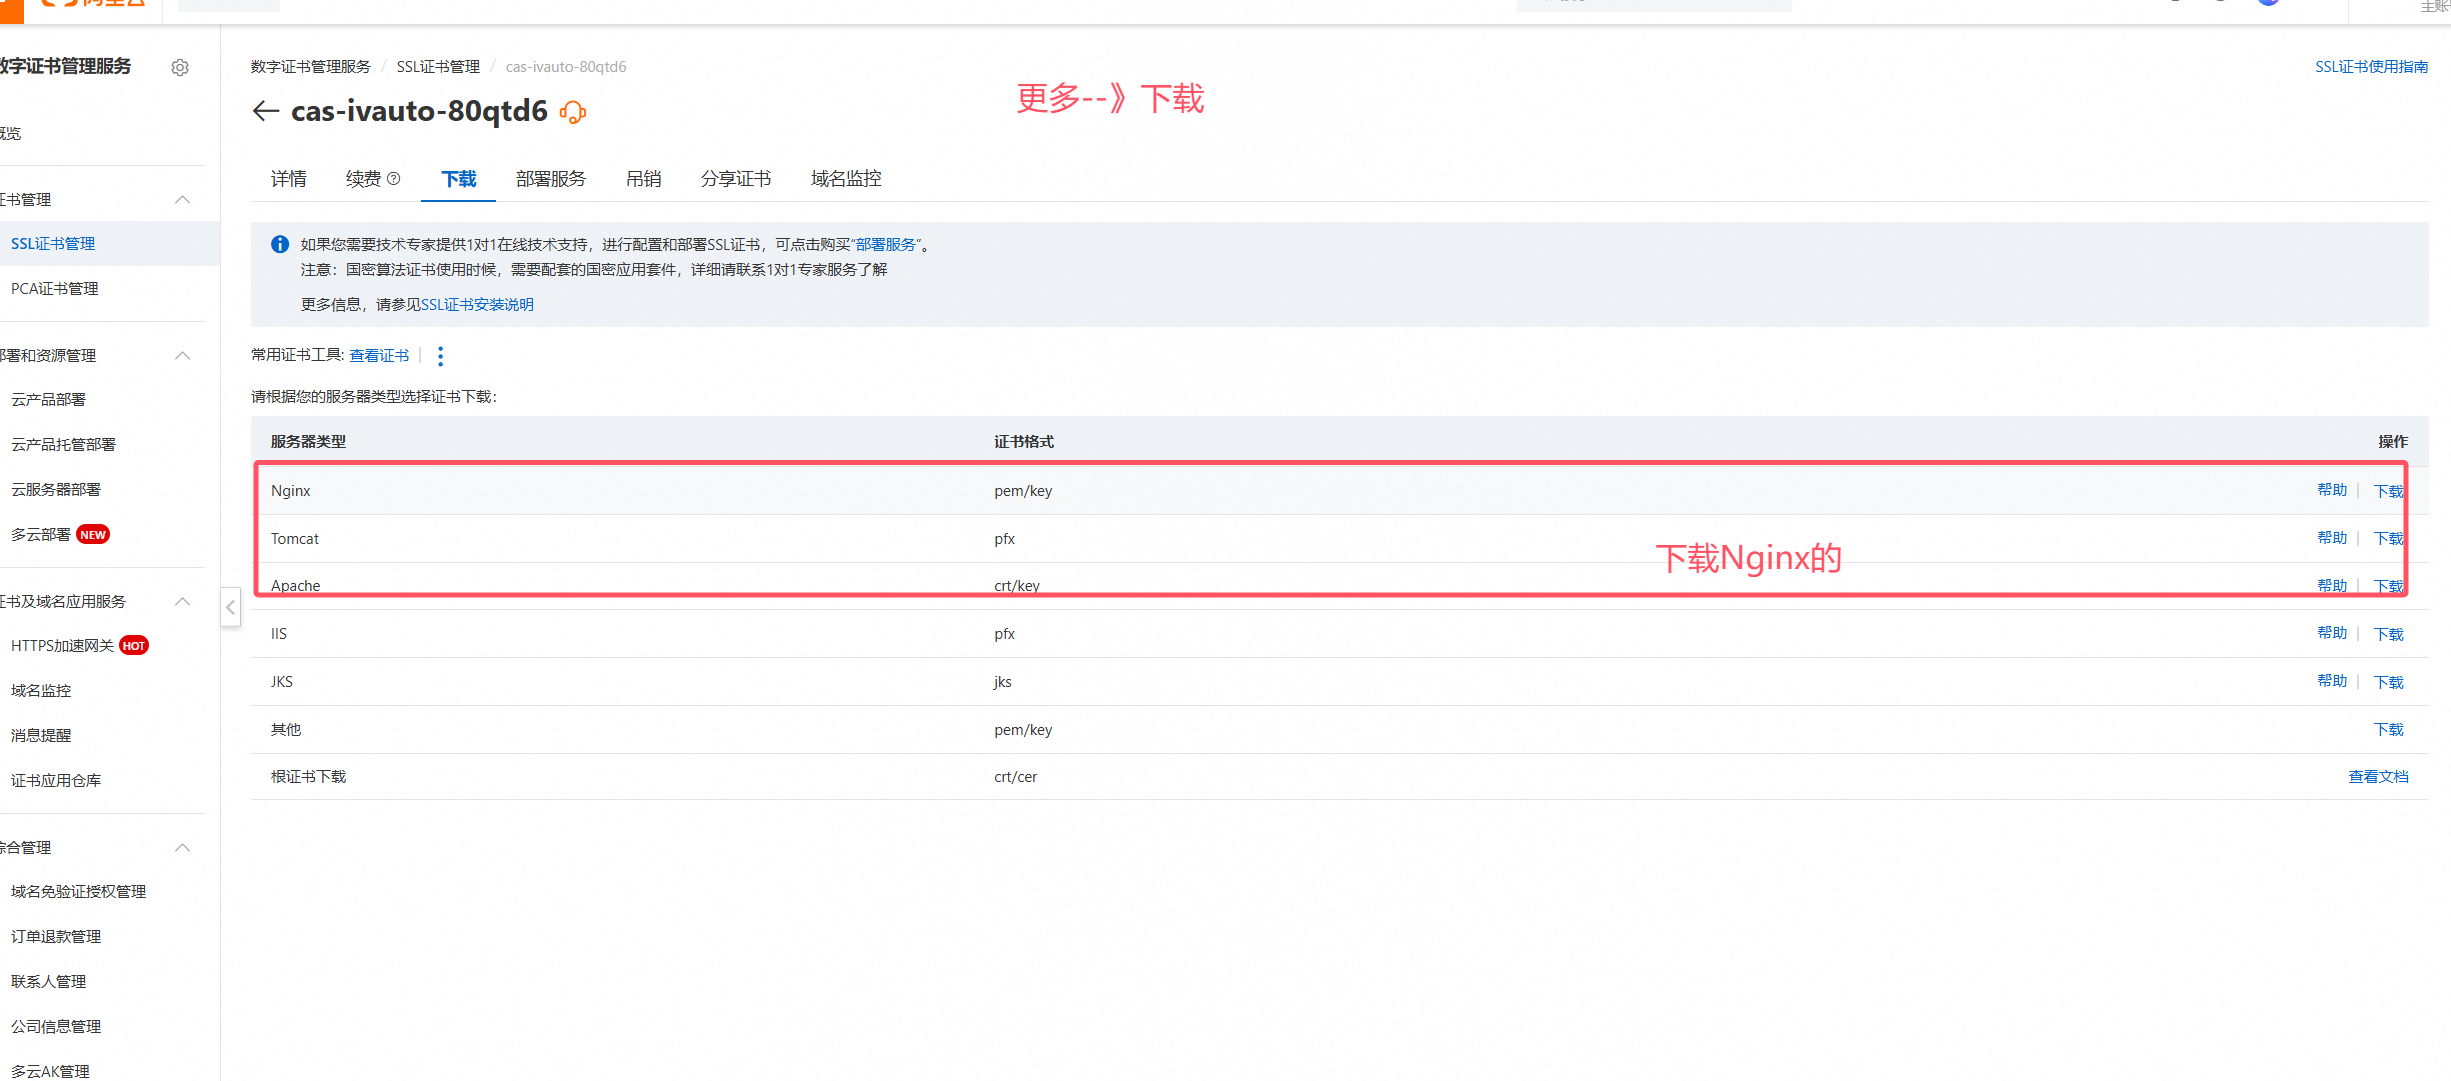The height and width of the screenshot is (1081, 2451).
Task: Click the help question icon next to 续费
Action: (x=394, y=179)
